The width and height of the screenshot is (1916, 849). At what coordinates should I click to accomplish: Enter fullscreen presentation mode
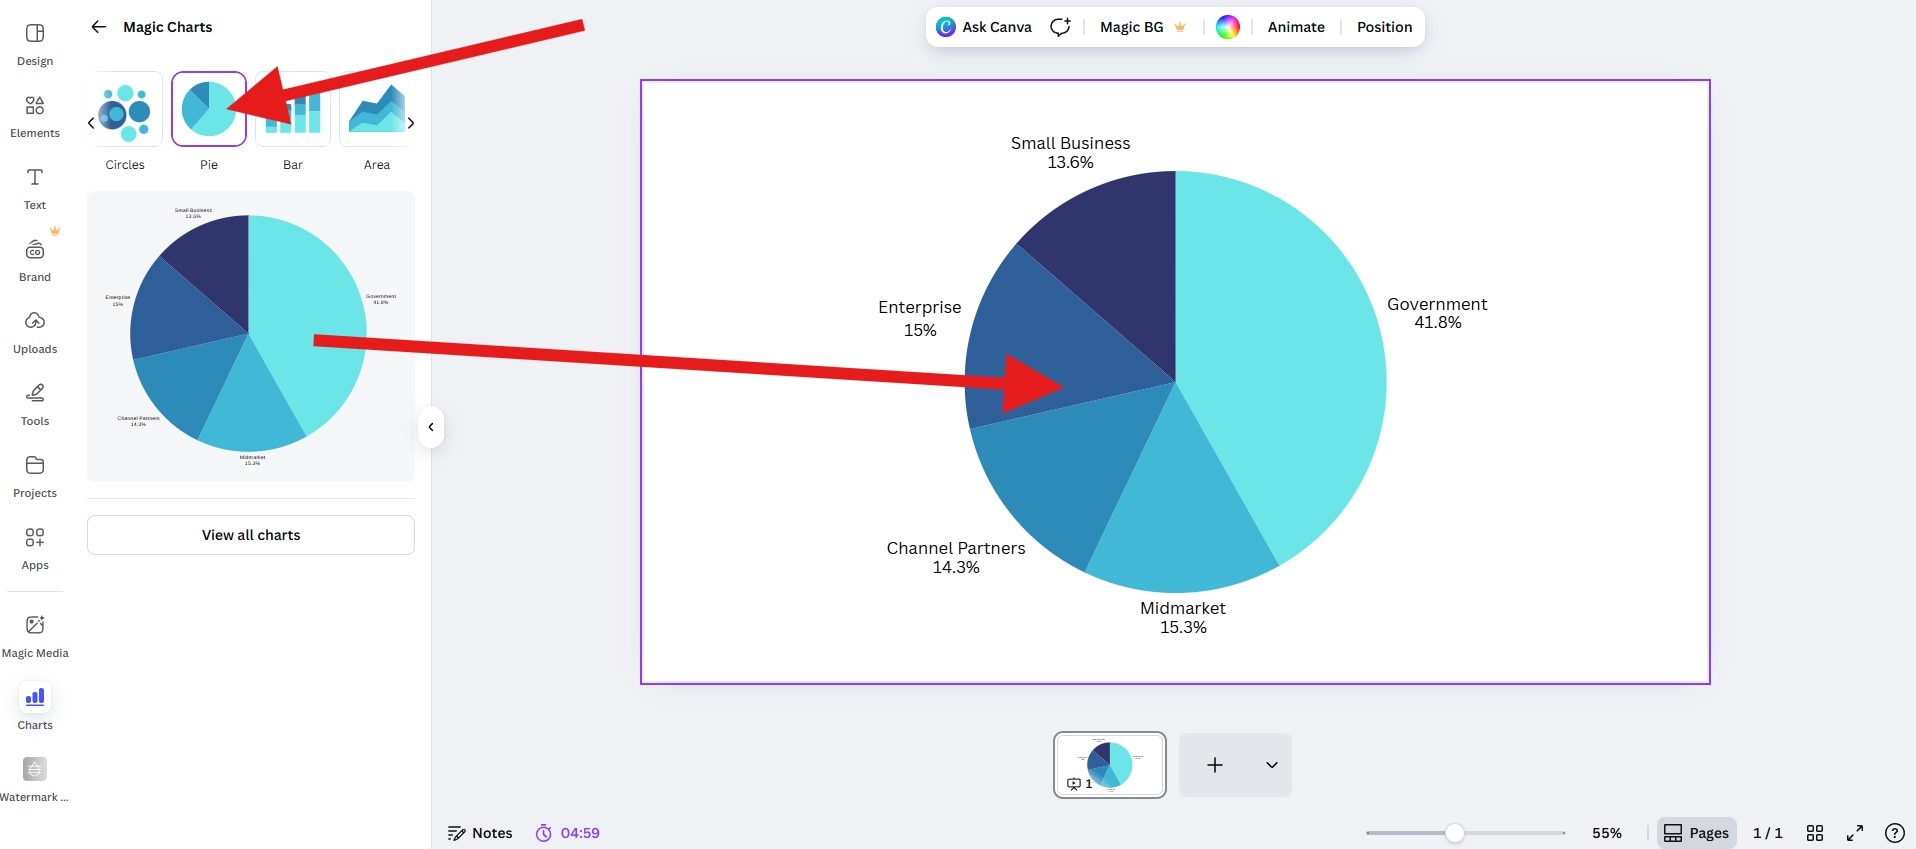point(1855,833)
